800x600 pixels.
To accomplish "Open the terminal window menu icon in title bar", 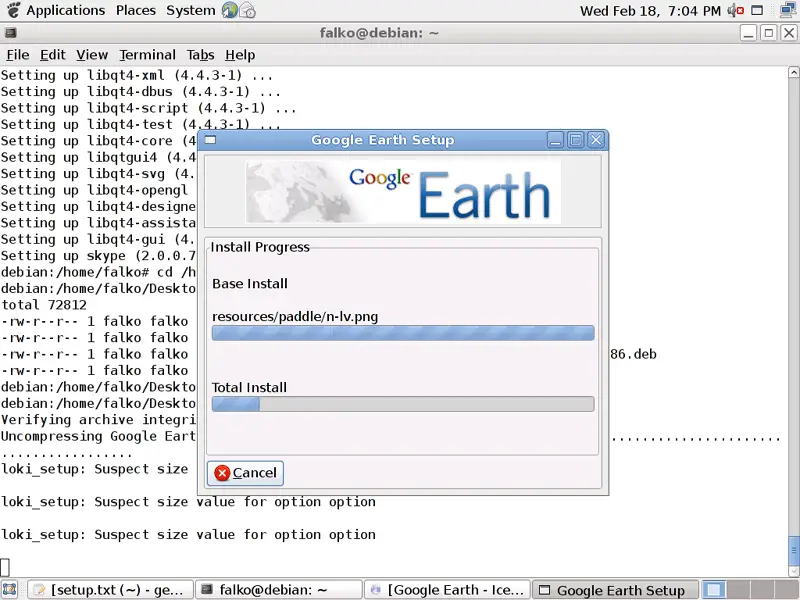I will [x=11, y=33].
